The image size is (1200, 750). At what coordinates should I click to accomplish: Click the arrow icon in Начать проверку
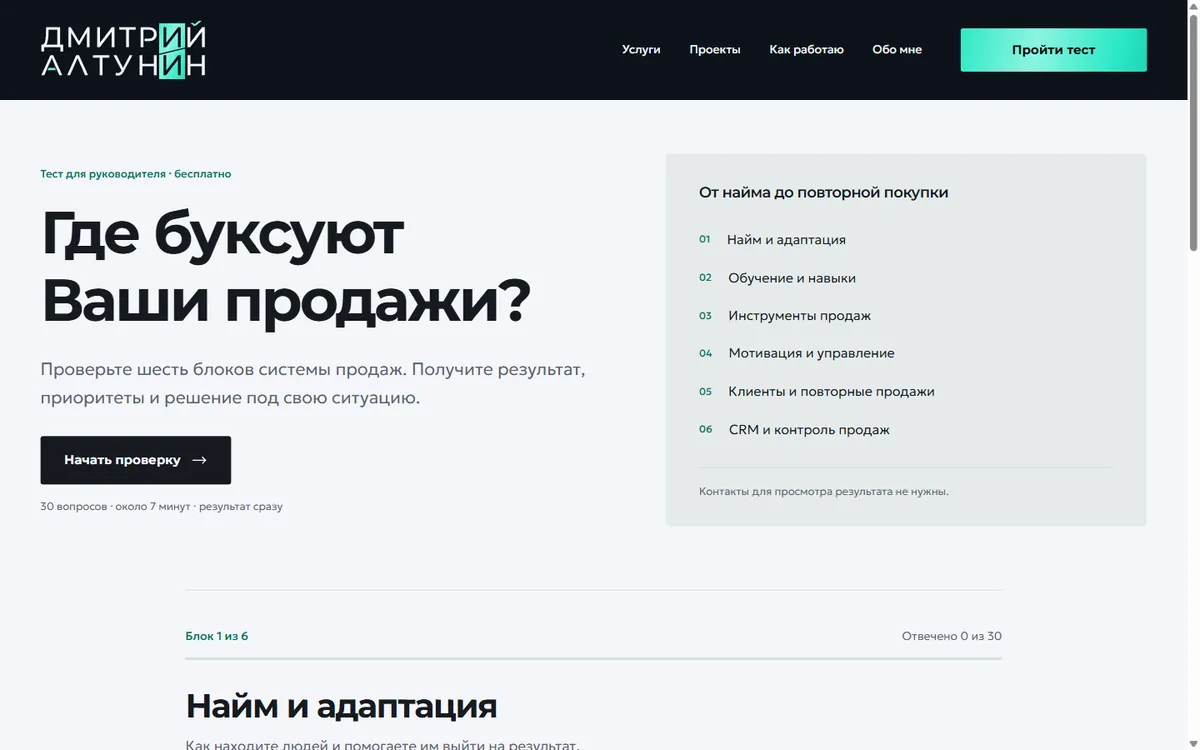click(199, 460)
